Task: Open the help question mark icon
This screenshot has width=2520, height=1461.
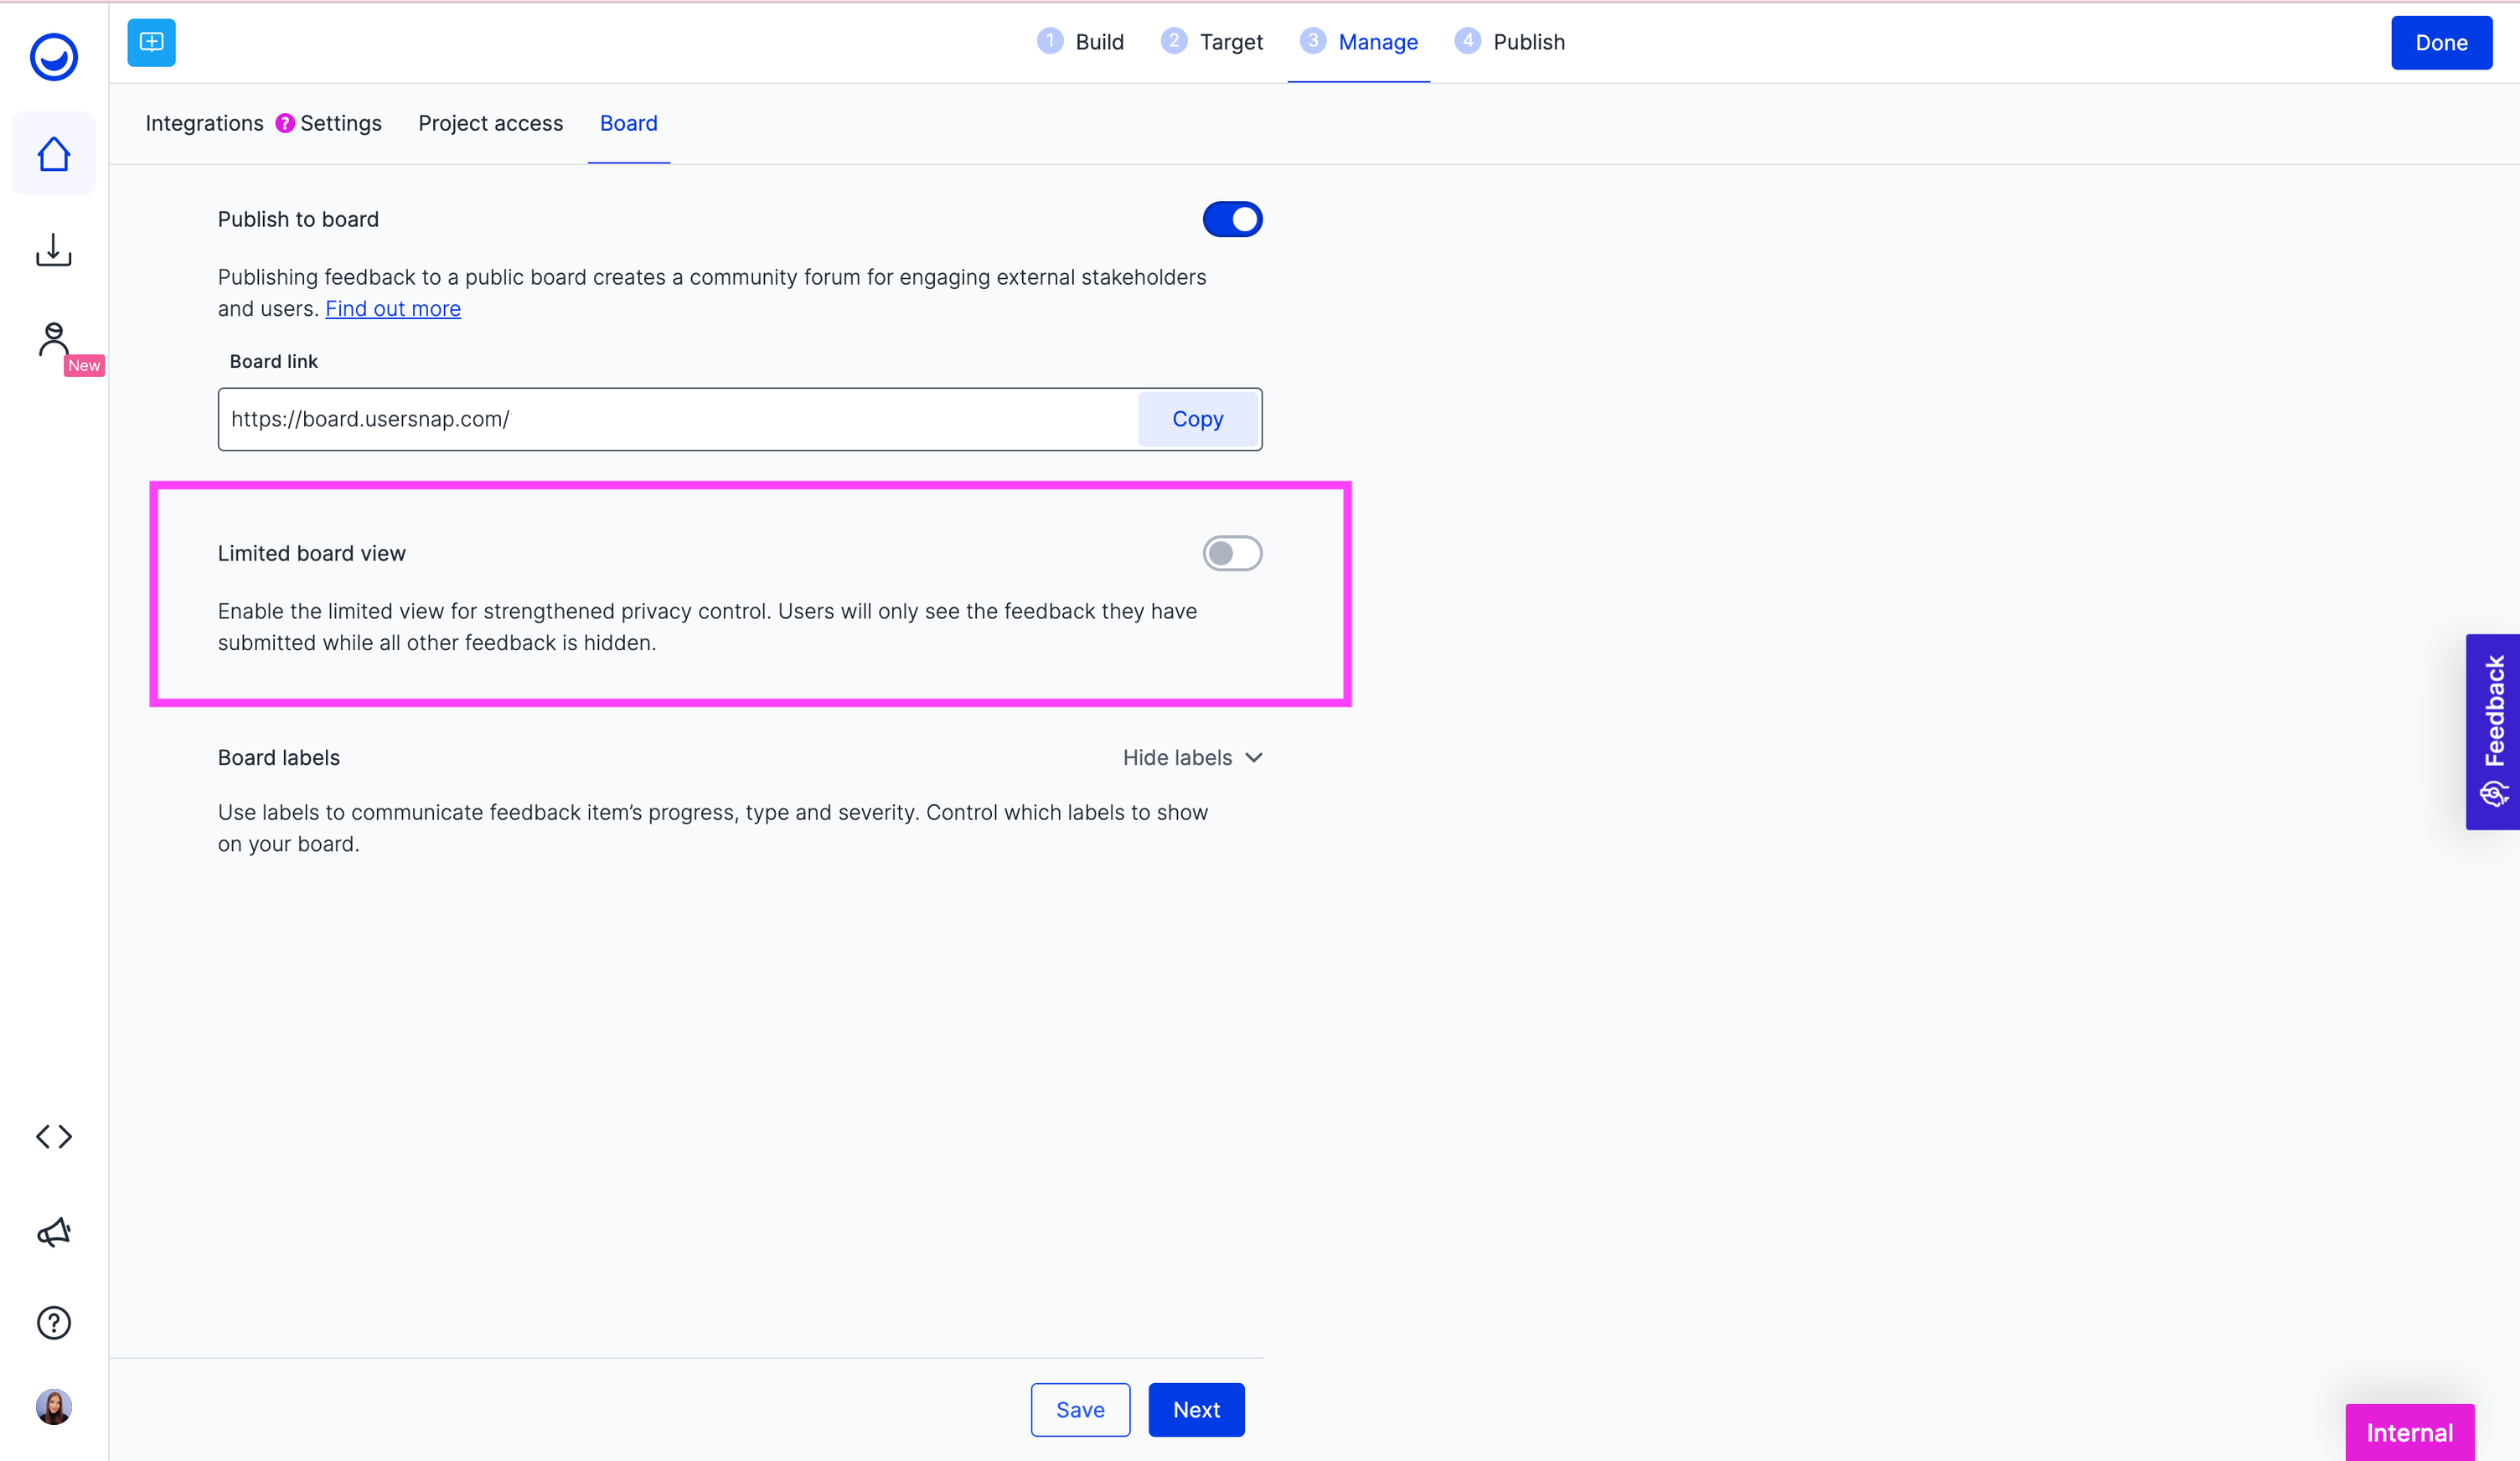Action: 54,1323
